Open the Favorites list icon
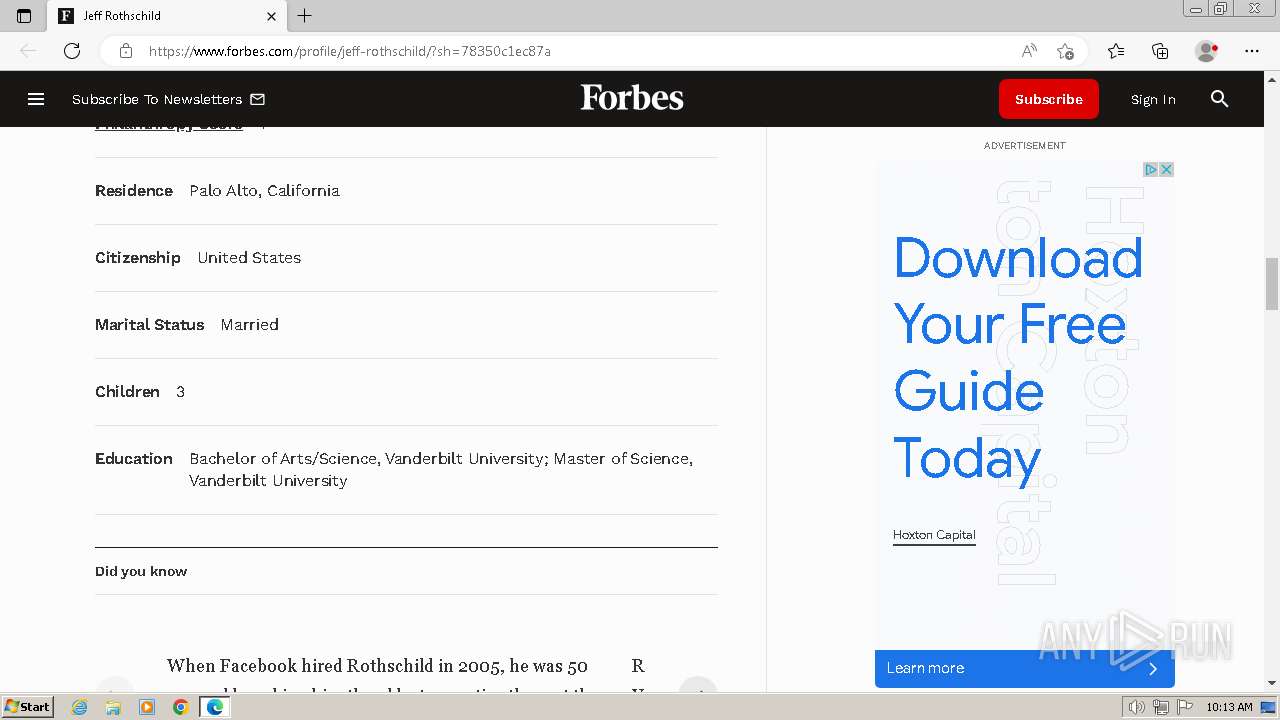The height and width of the screenshot is (720, 1280). 1116,51
